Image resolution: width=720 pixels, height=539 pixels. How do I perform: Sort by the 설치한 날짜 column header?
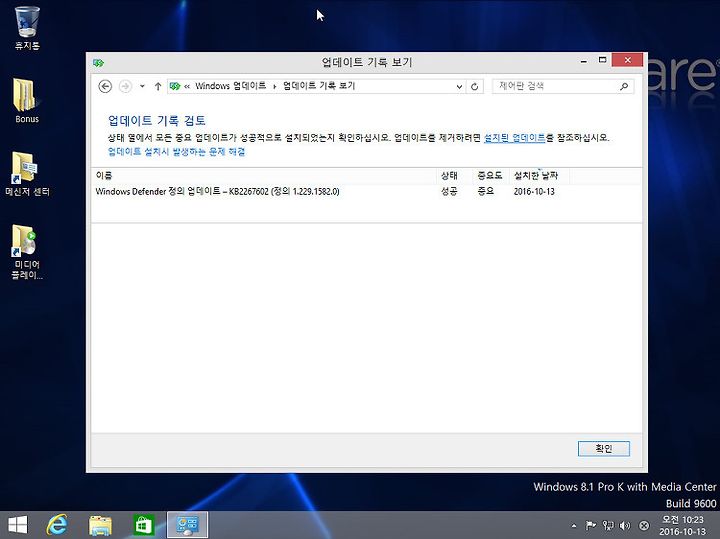(539, 175)
